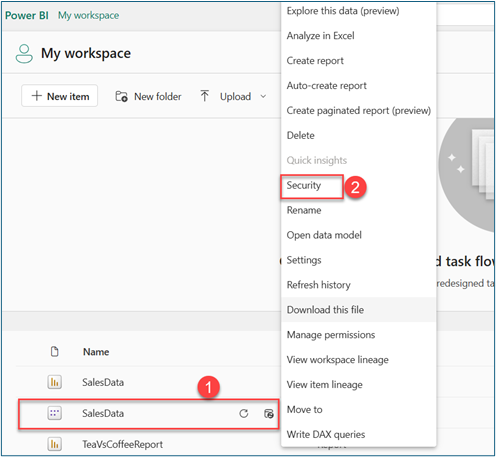This screenshot has height=457, width=496.
Task: Click the Power BI home link
Action: tap(27, 15)
